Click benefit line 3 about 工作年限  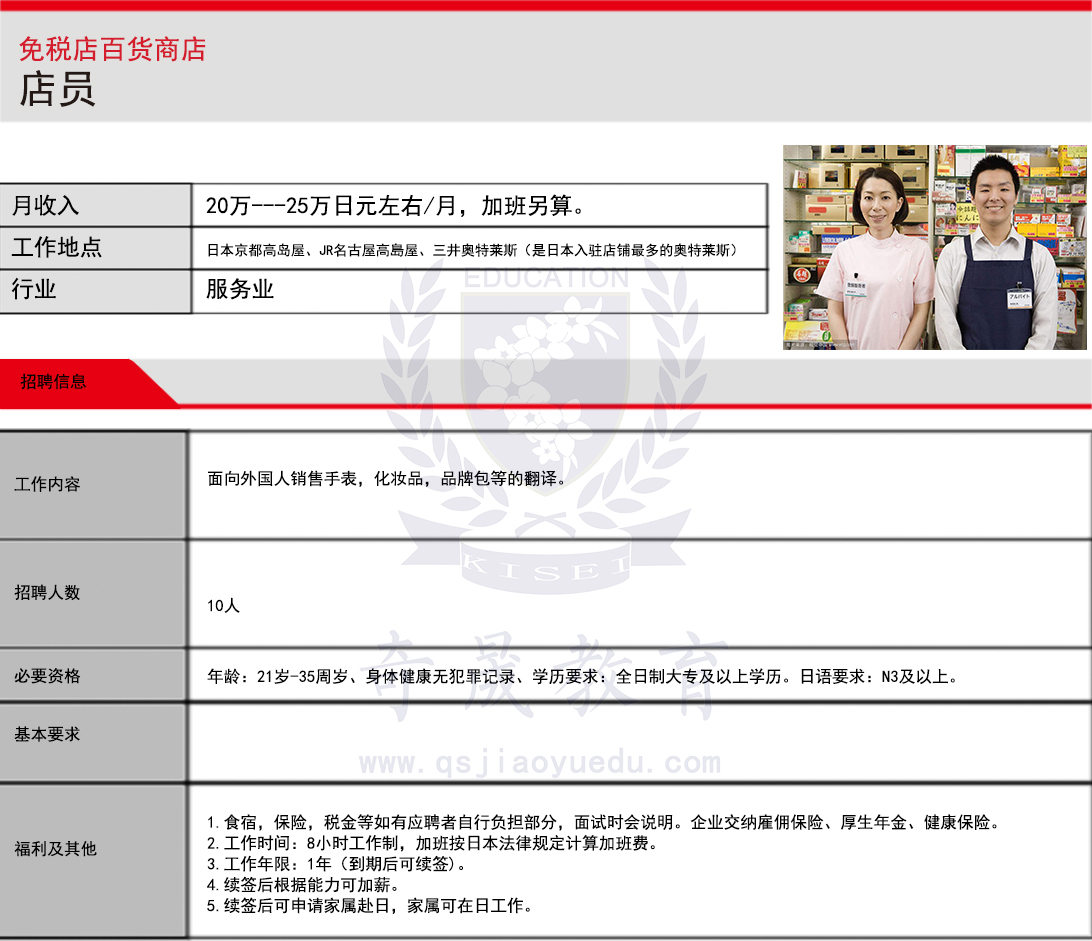pos(337,864)
